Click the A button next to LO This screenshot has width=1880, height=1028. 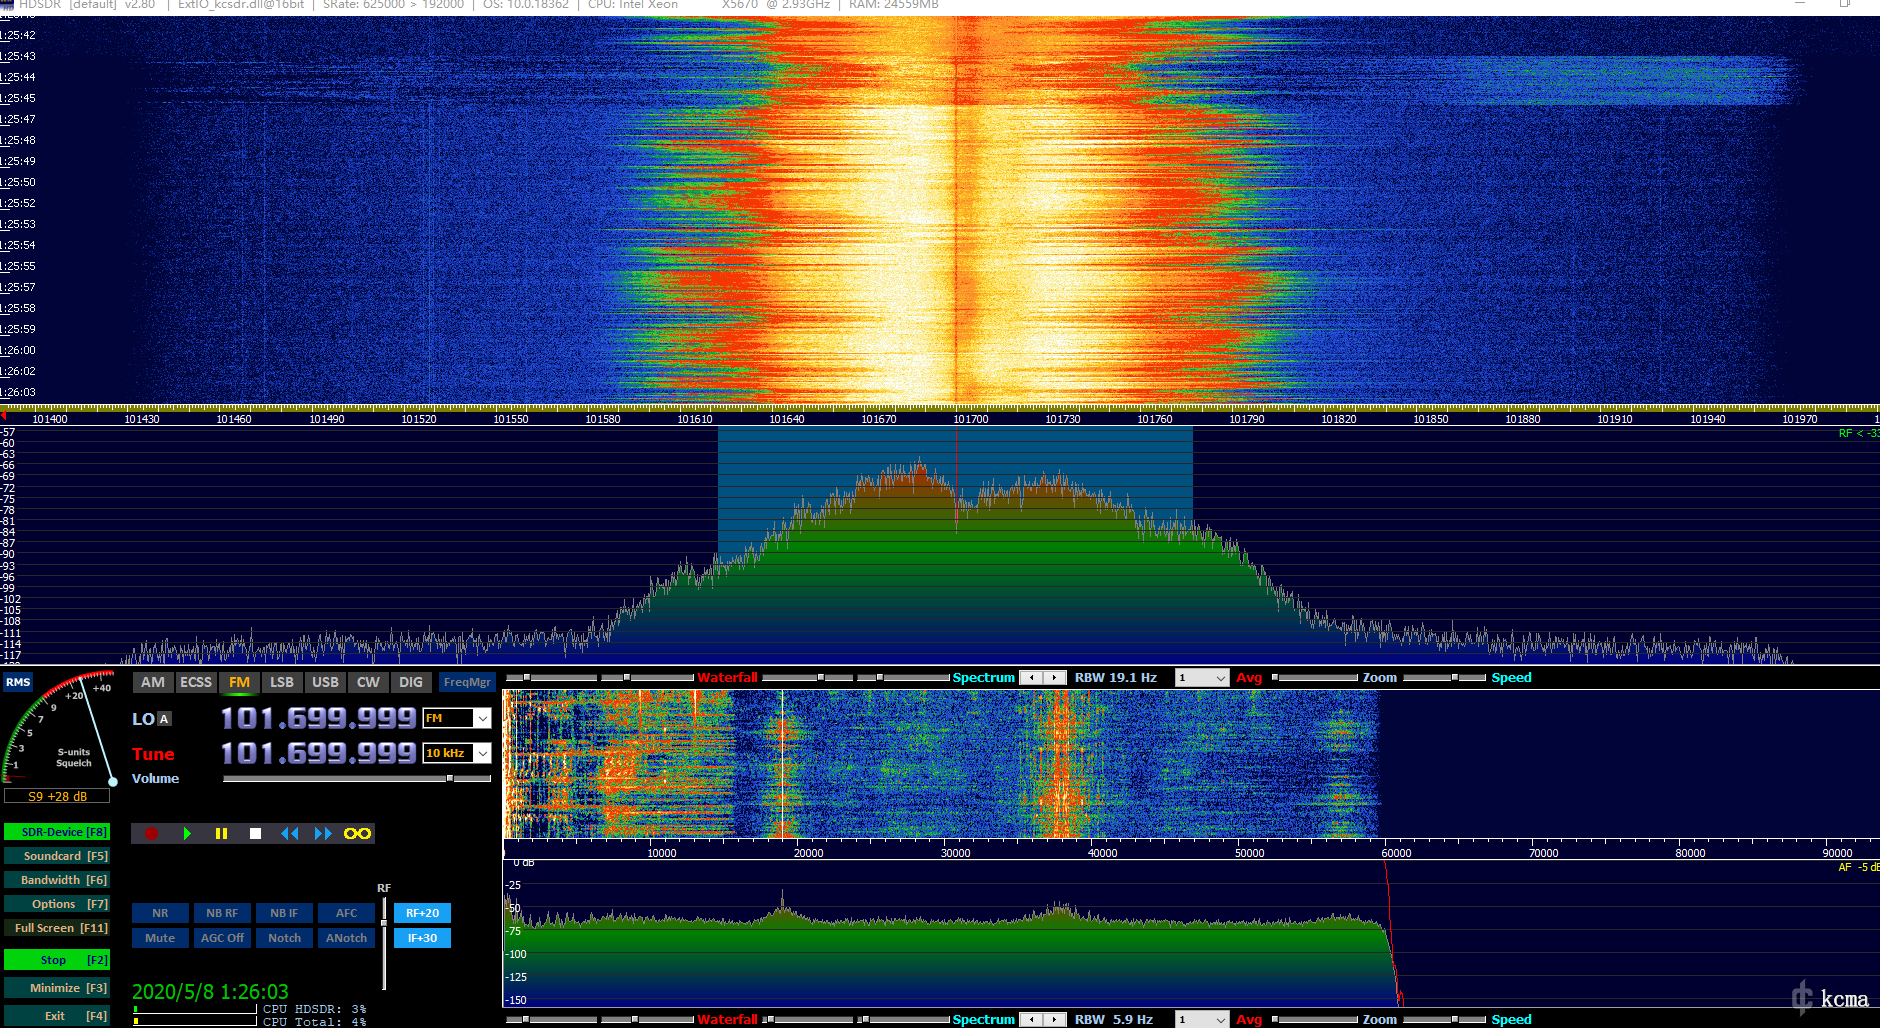pyautogui.click(x=165, y=718)
